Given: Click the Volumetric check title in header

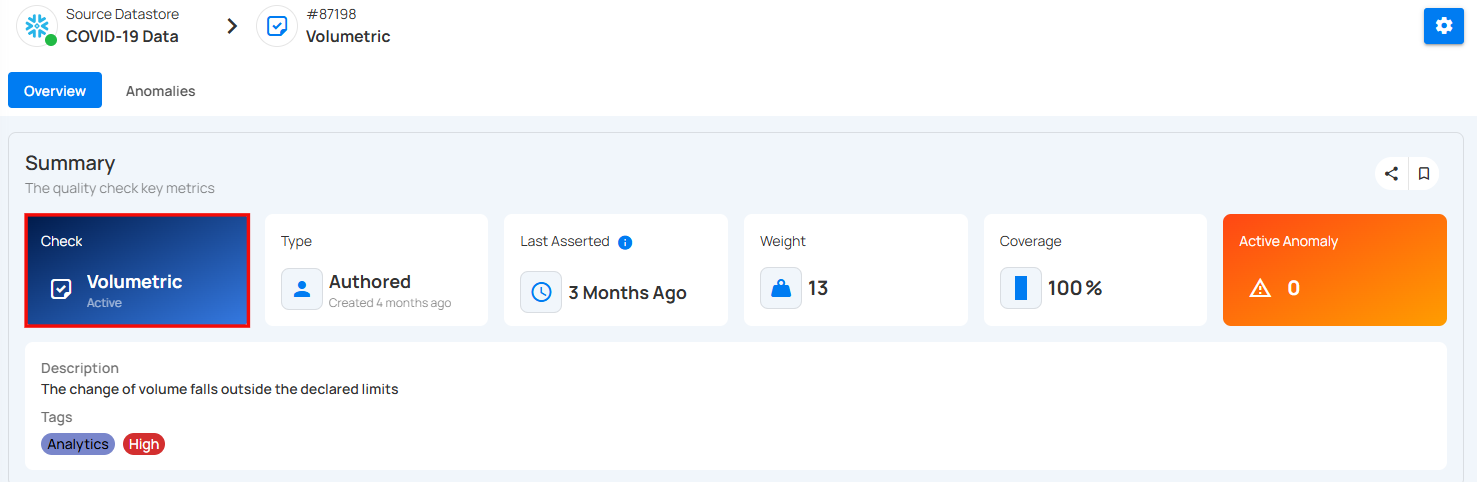Looking at the screenshot, I should coord(348,37).
